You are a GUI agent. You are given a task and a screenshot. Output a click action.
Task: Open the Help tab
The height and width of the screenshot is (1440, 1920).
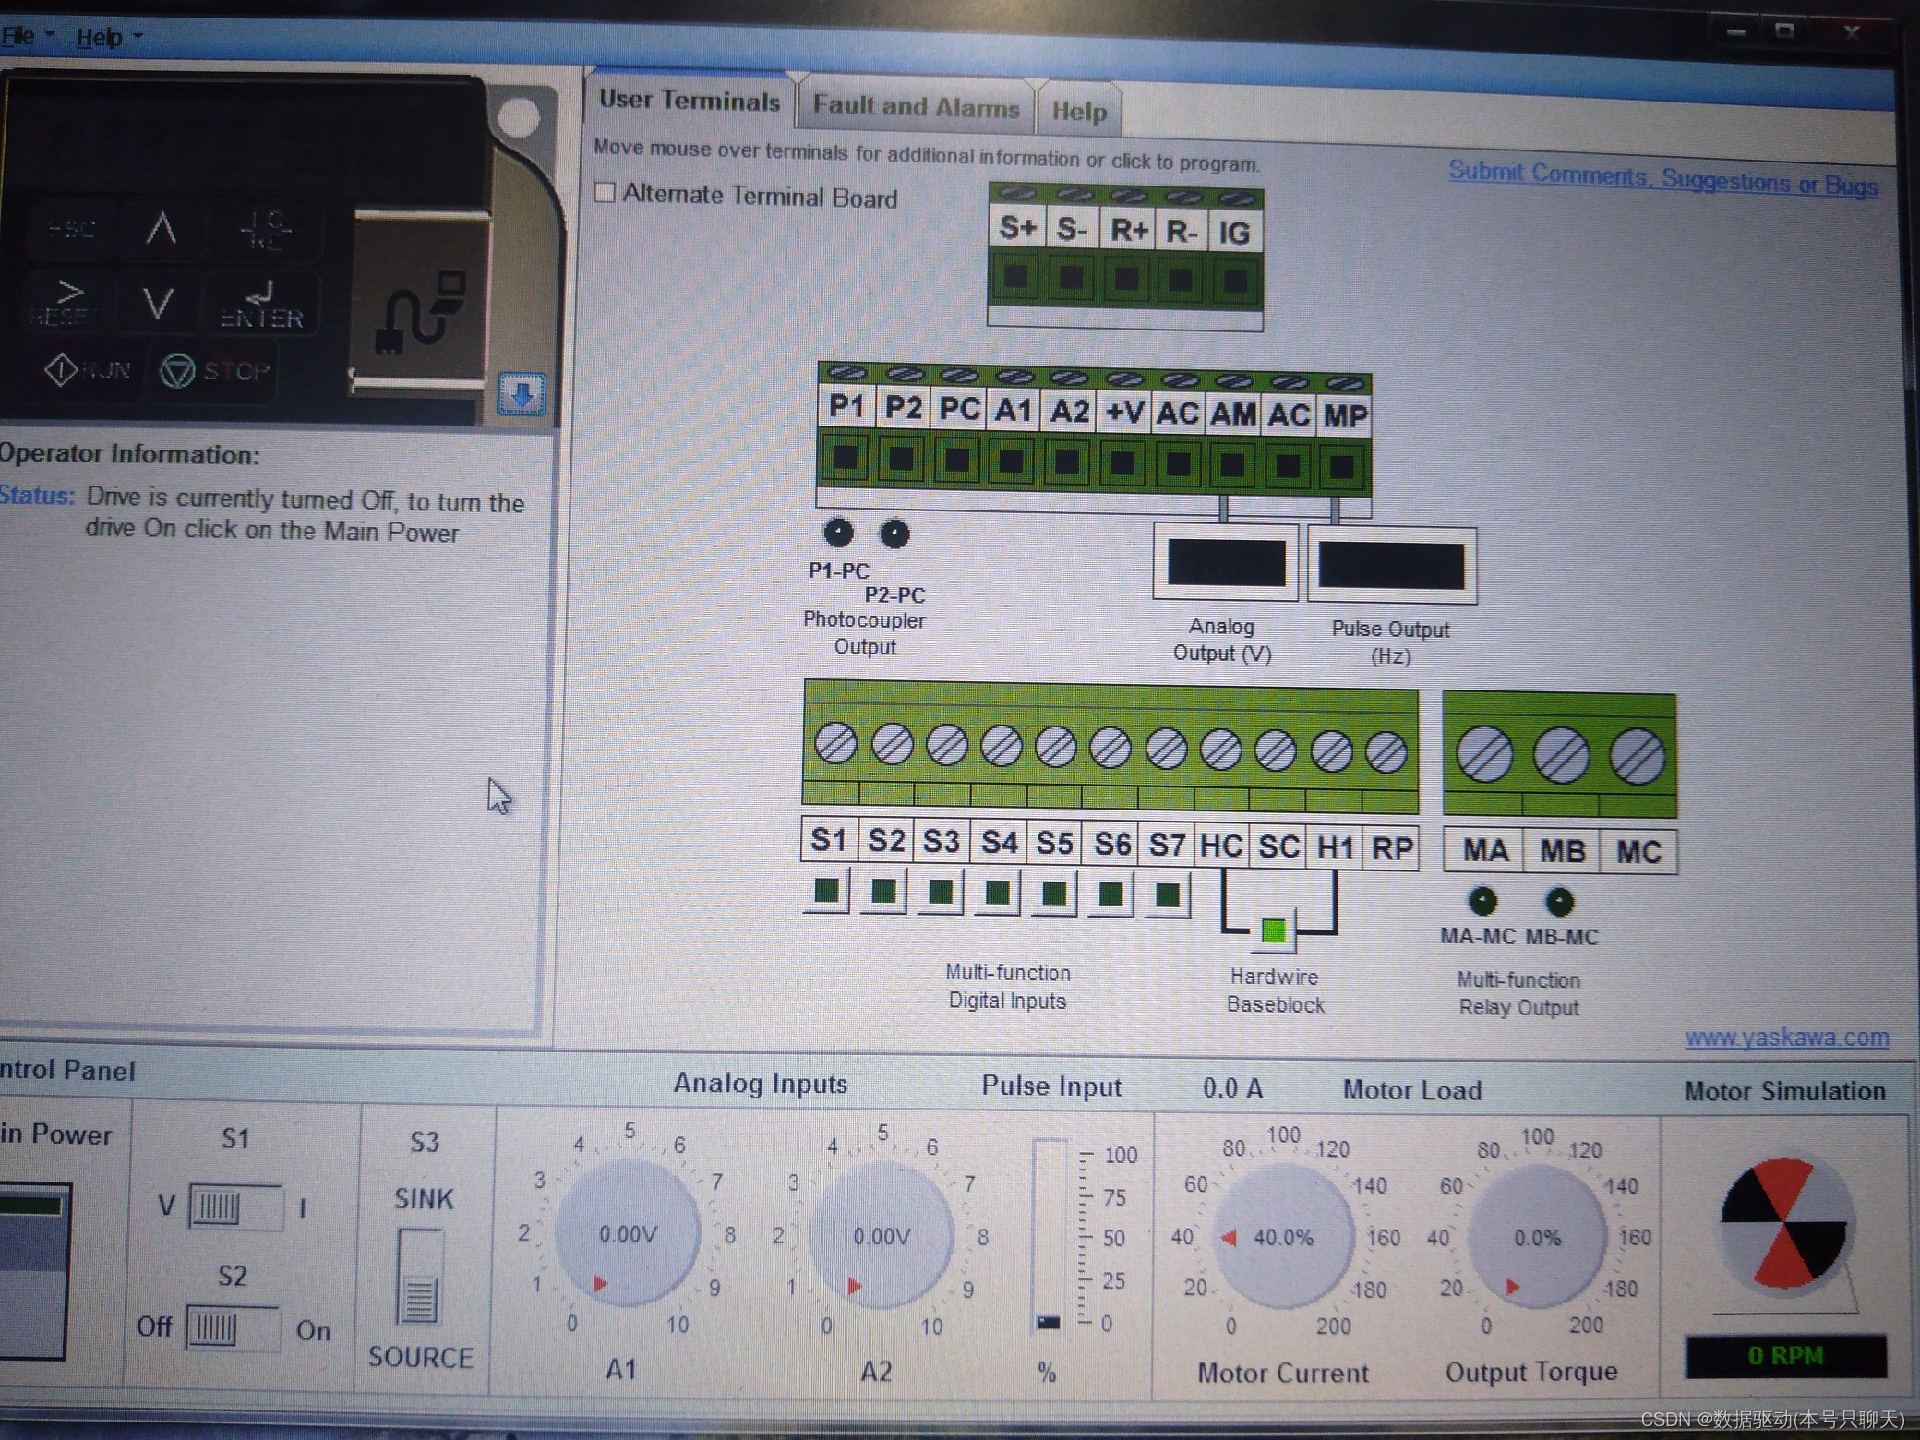[1079, 111]
